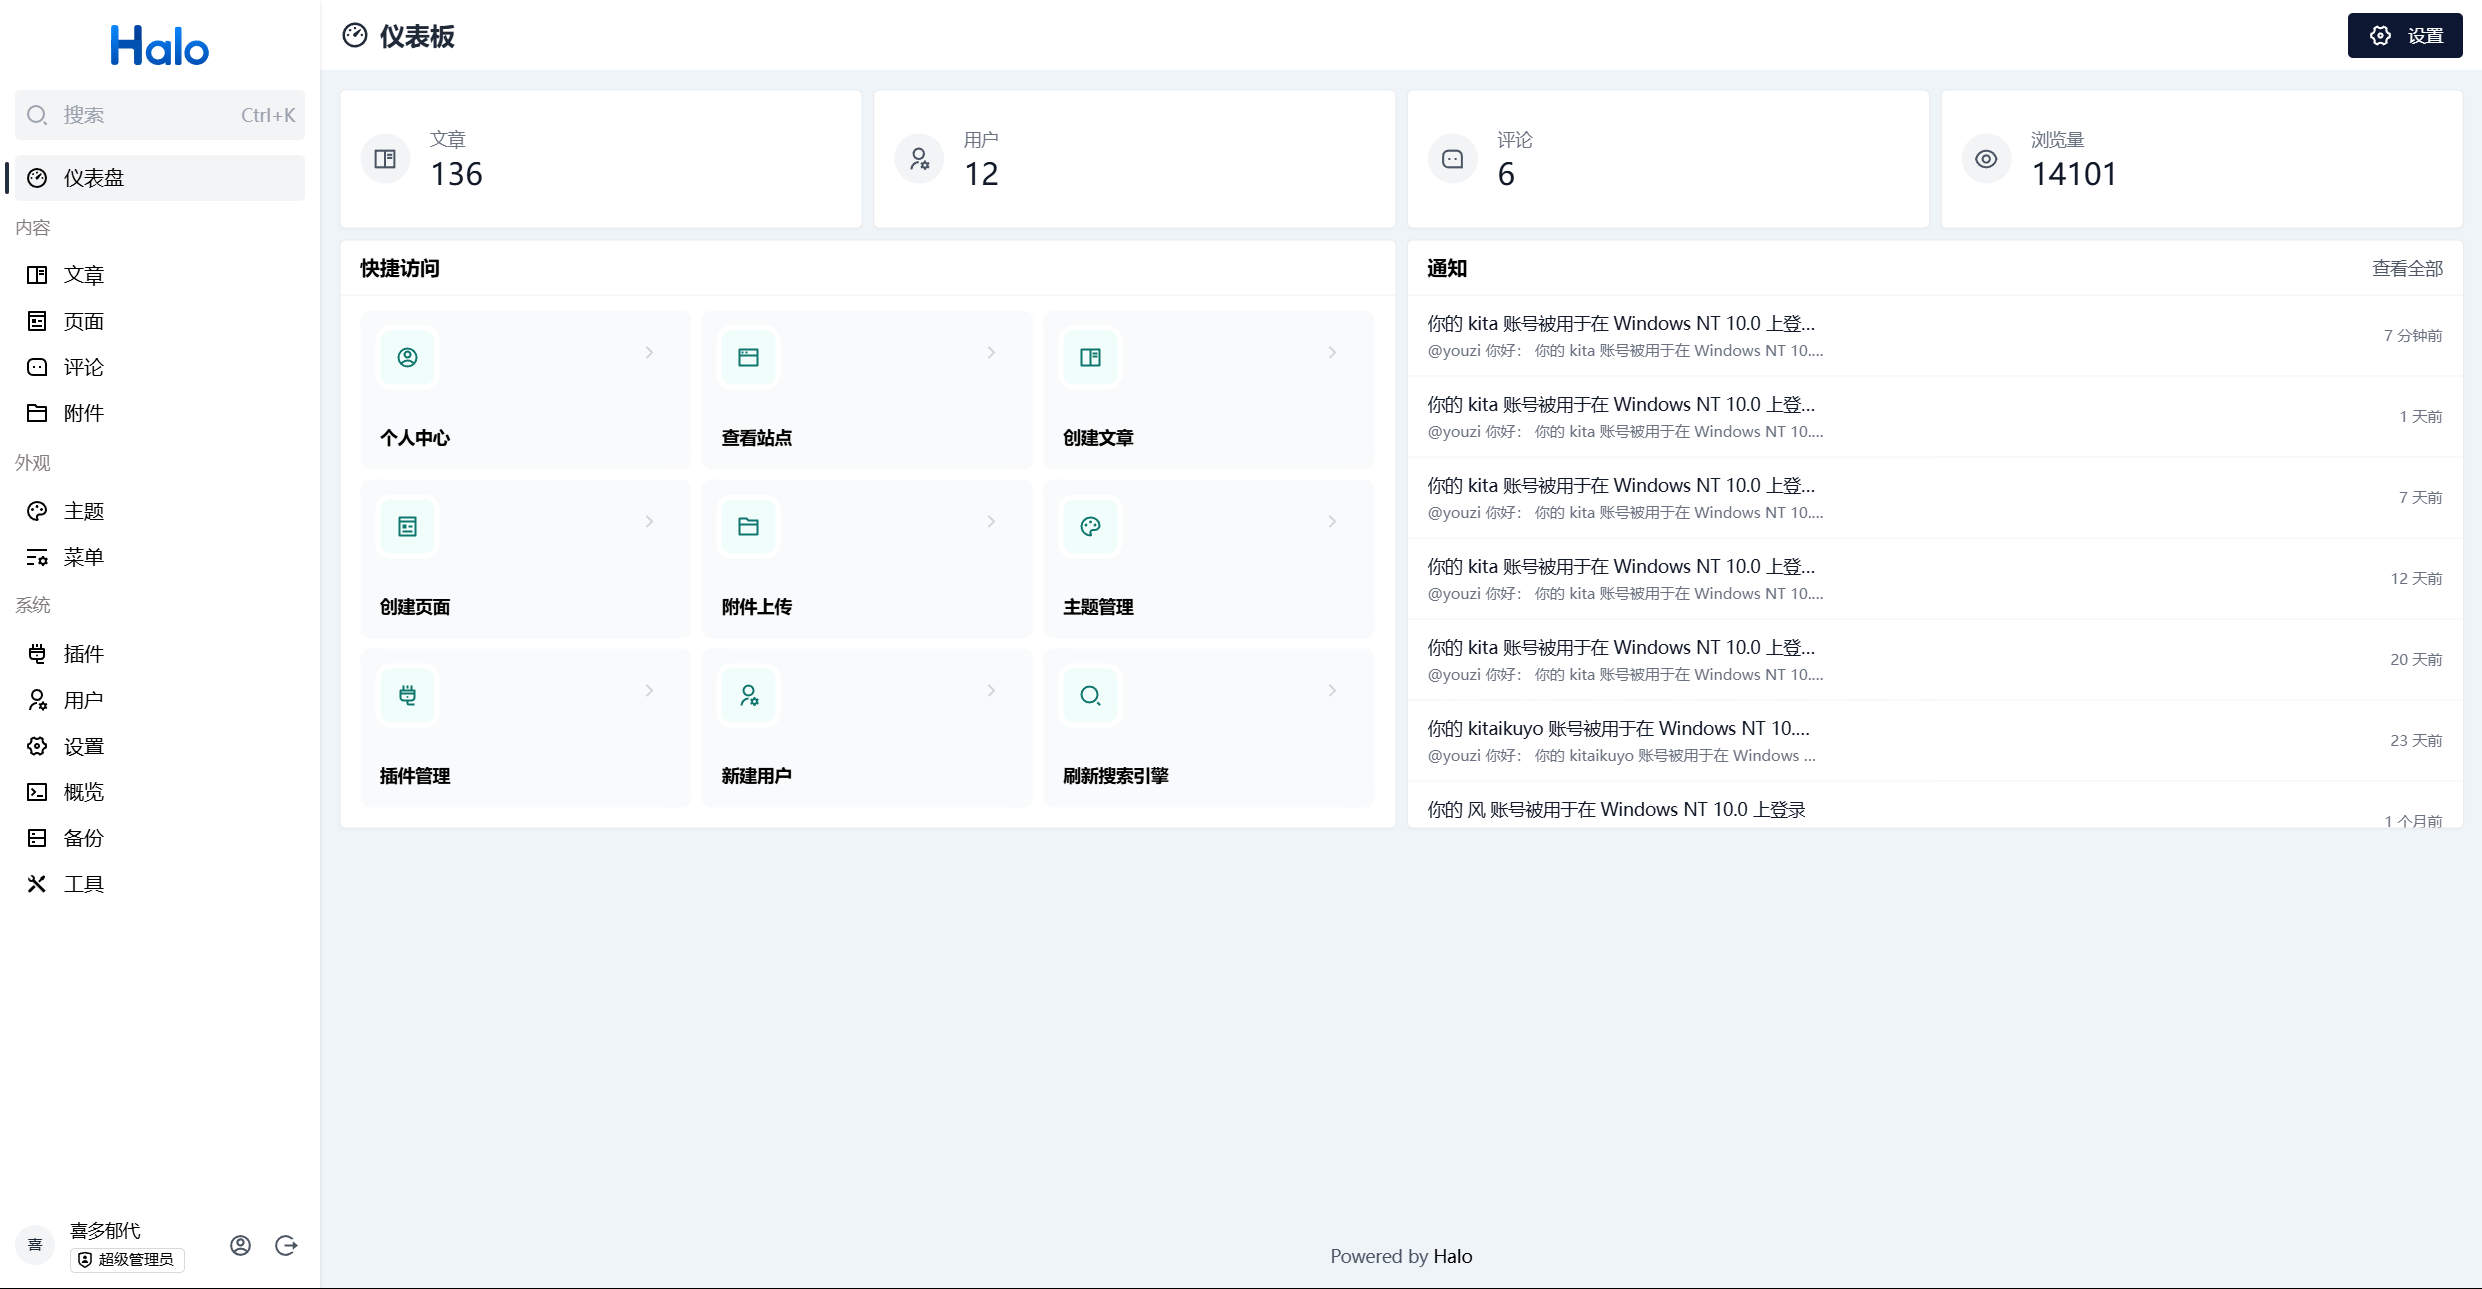The height and width of the screenshot is (1289, 2482).
Task: Open the kitaikuyo login notification
Action: [x=1935, y=741]
